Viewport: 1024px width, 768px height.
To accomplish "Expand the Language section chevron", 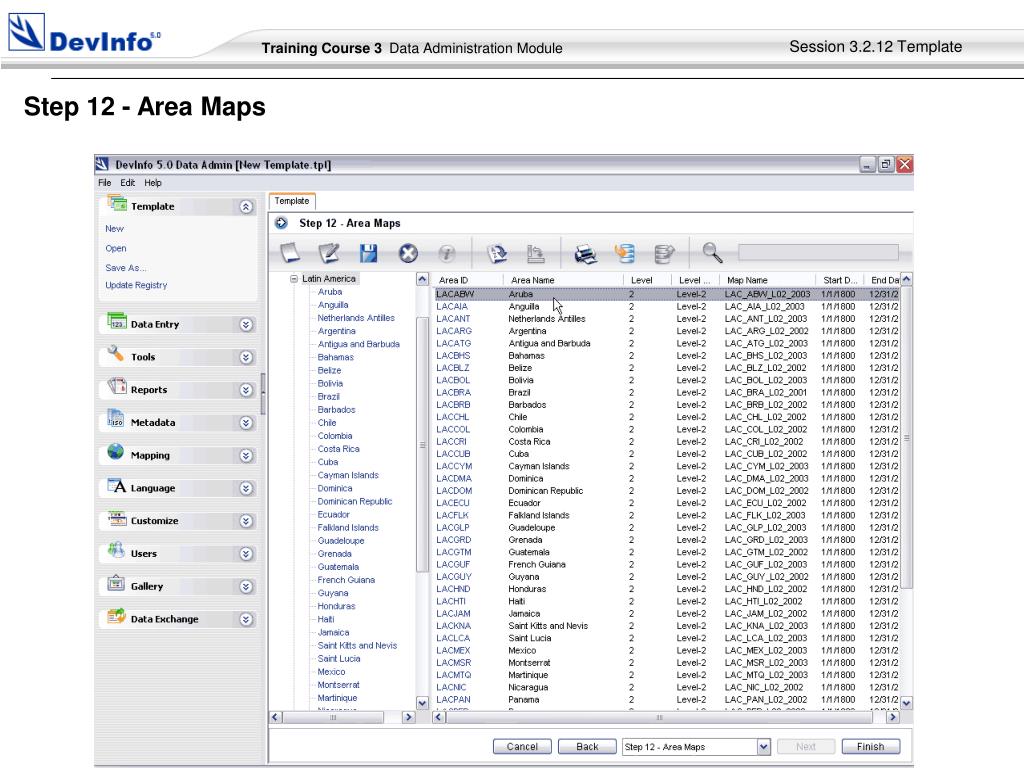I will pyautogui.click(x=246, y=488).
